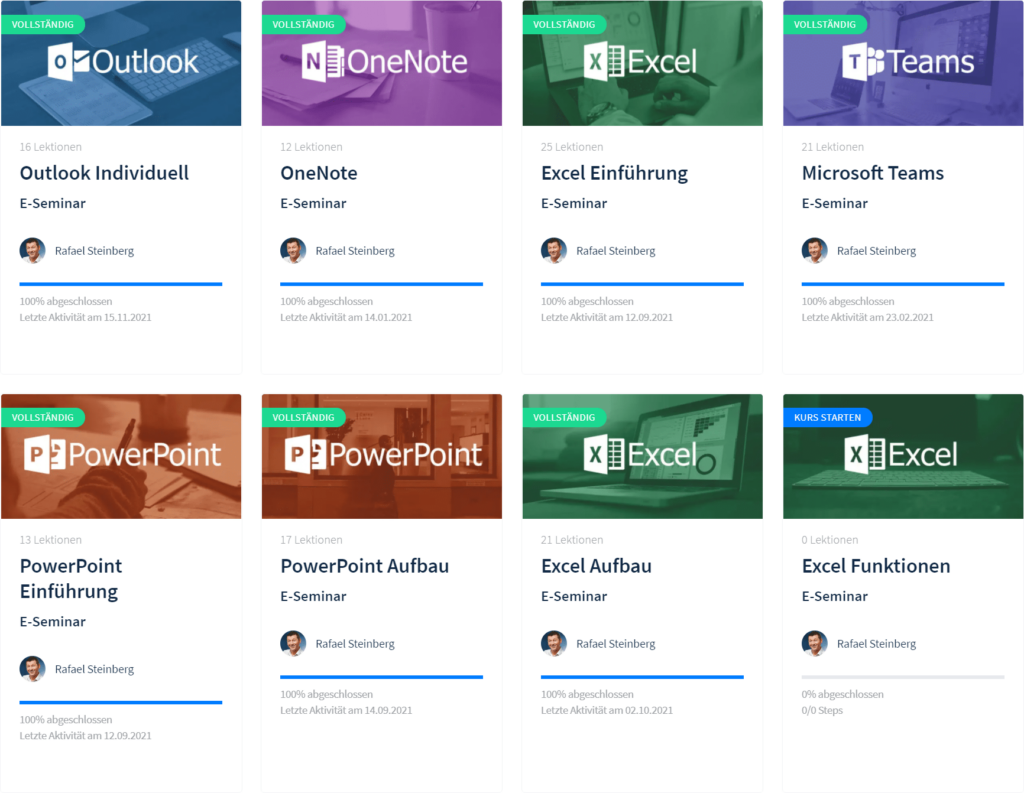Click Vollständig badge on OneNote card
The height and width of the screenshot is (793, 1024).
[303, 24]
